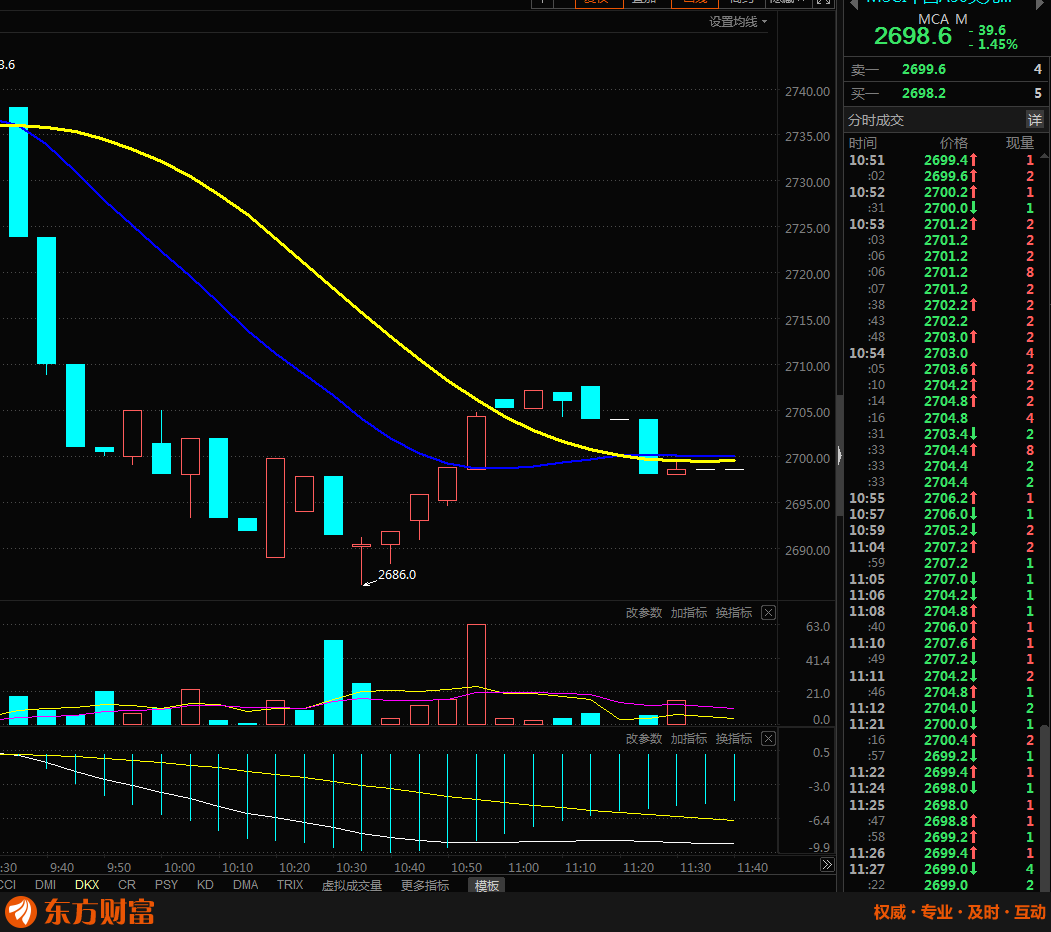Select the DKX indicator tab

coord(87,885)
